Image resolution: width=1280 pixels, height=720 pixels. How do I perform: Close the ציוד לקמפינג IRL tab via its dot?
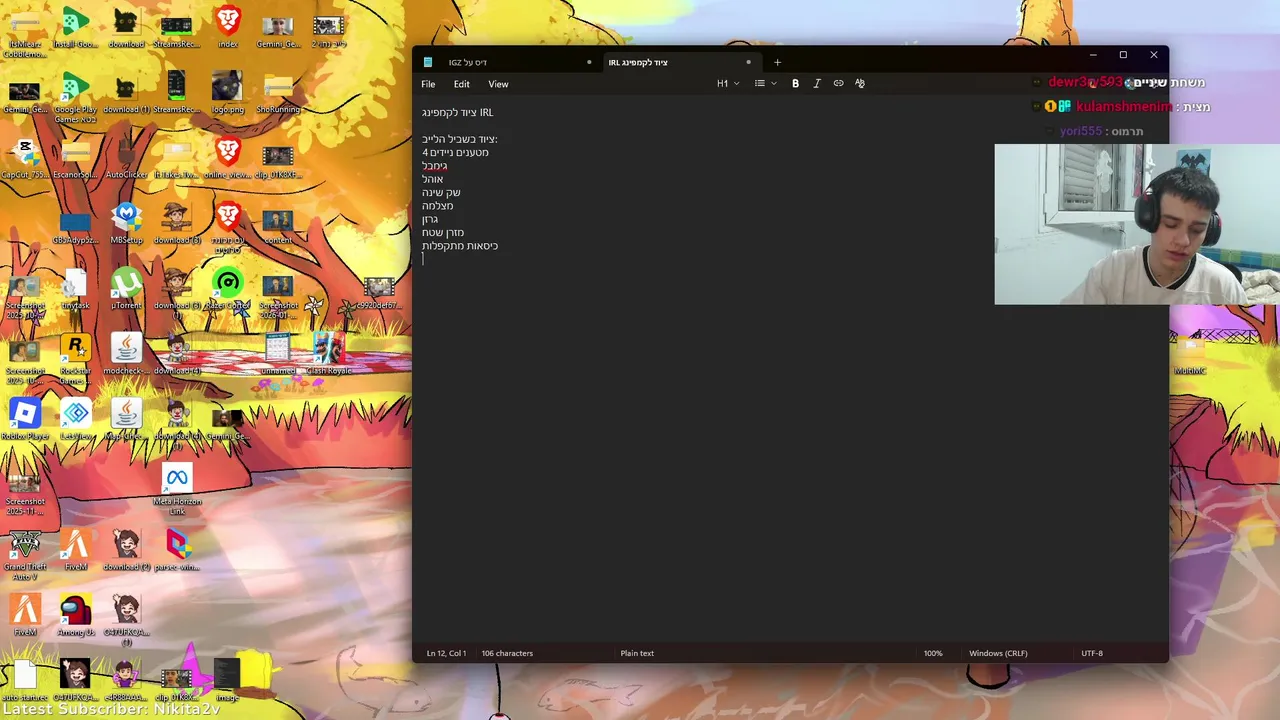pyautogui.click(x=748, y=62)
